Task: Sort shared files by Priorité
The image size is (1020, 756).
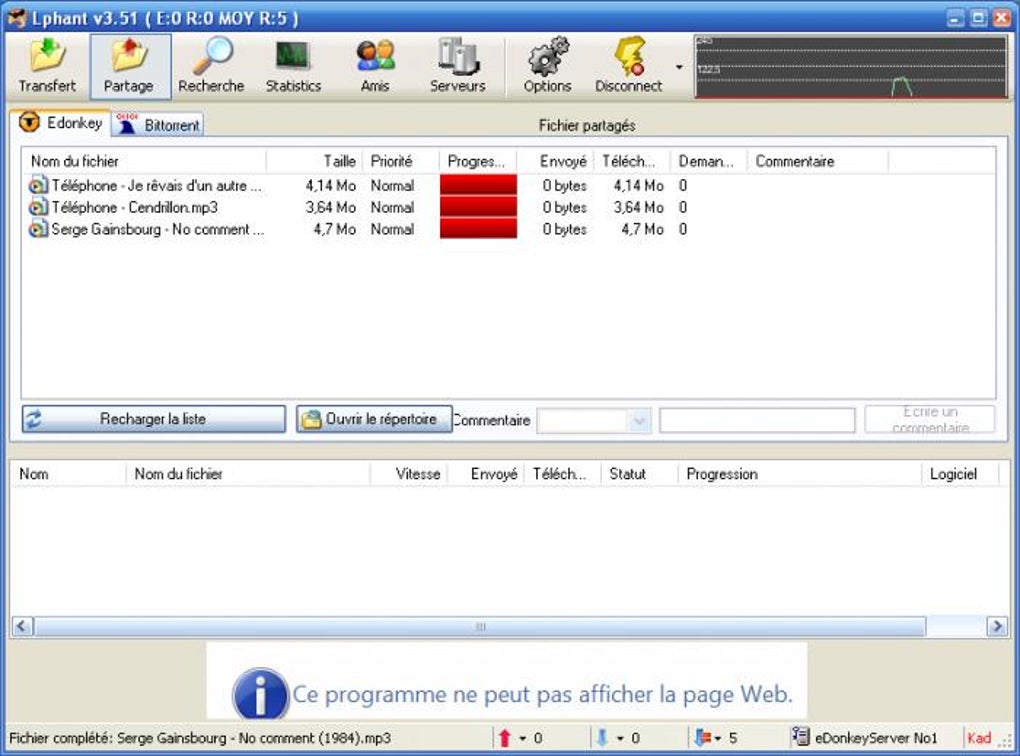Action: coord(401,161)
